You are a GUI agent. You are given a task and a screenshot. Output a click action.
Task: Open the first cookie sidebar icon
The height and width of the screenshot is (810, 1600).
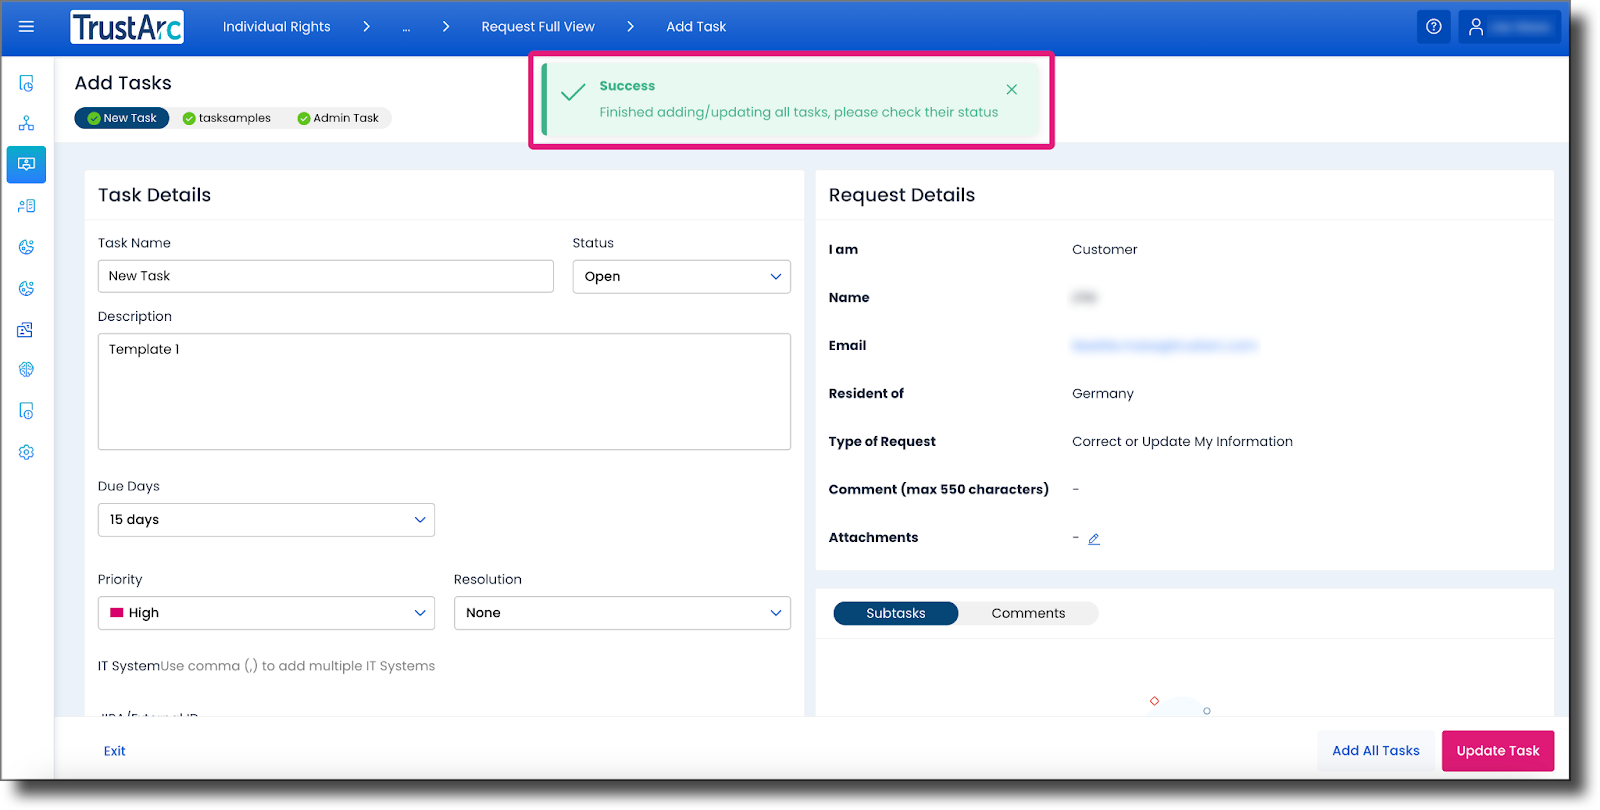click(x=27, y=247)
